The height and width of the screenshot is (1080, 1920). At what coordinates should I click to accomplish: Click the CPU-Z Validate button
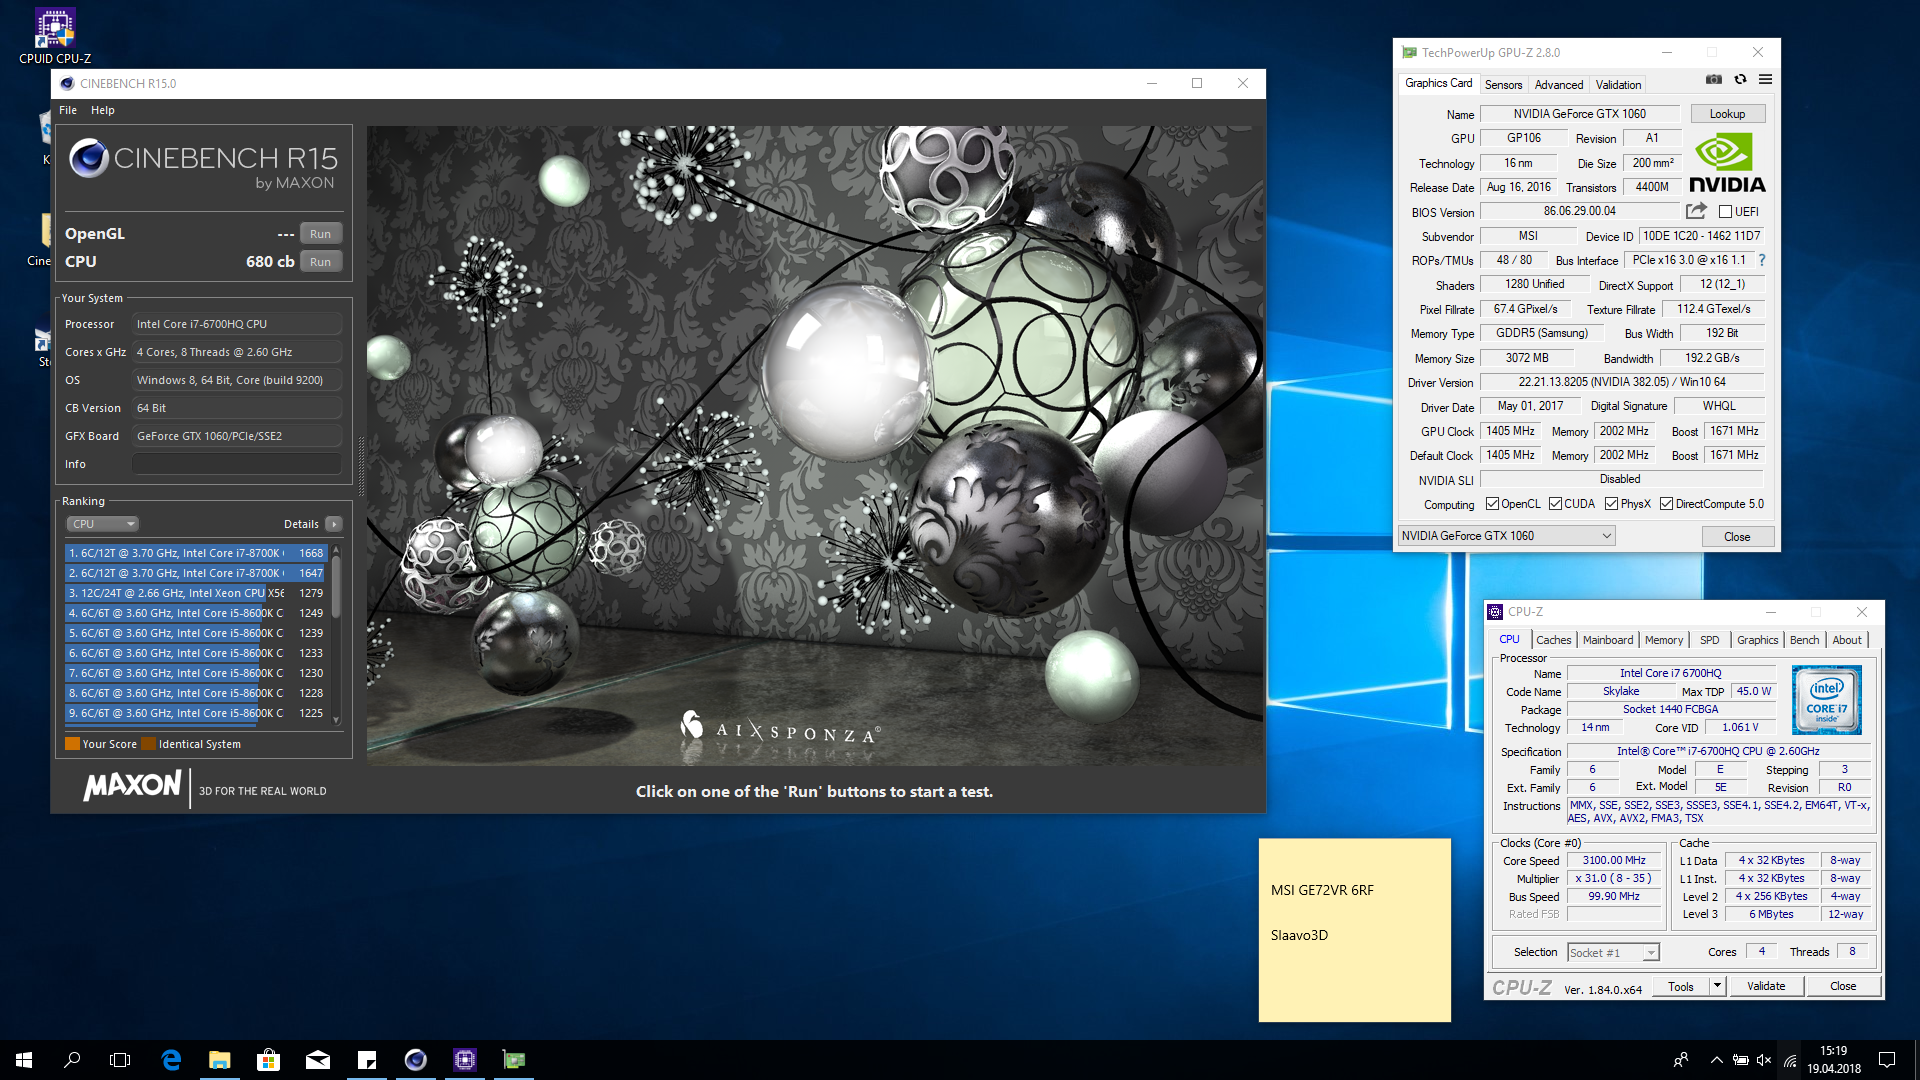click(x=1766, y=986)
